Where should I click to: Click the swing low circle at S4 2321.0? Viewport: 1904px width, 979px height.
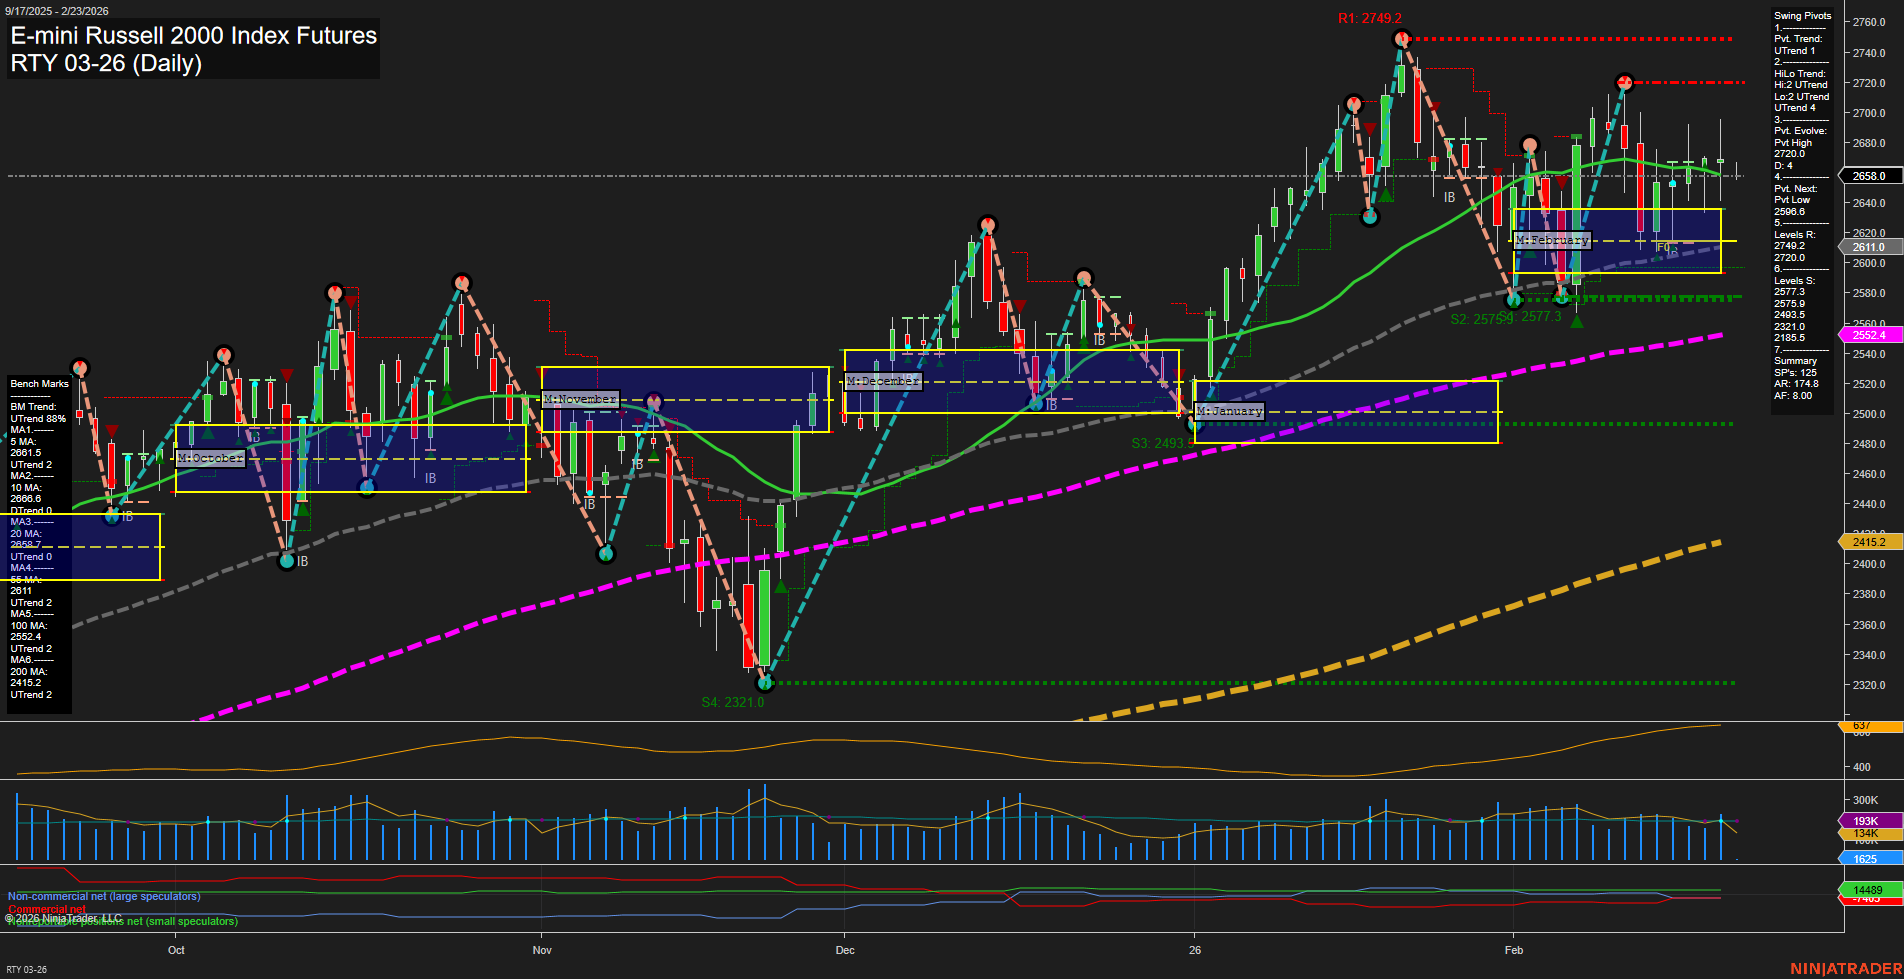coord(765,683)
